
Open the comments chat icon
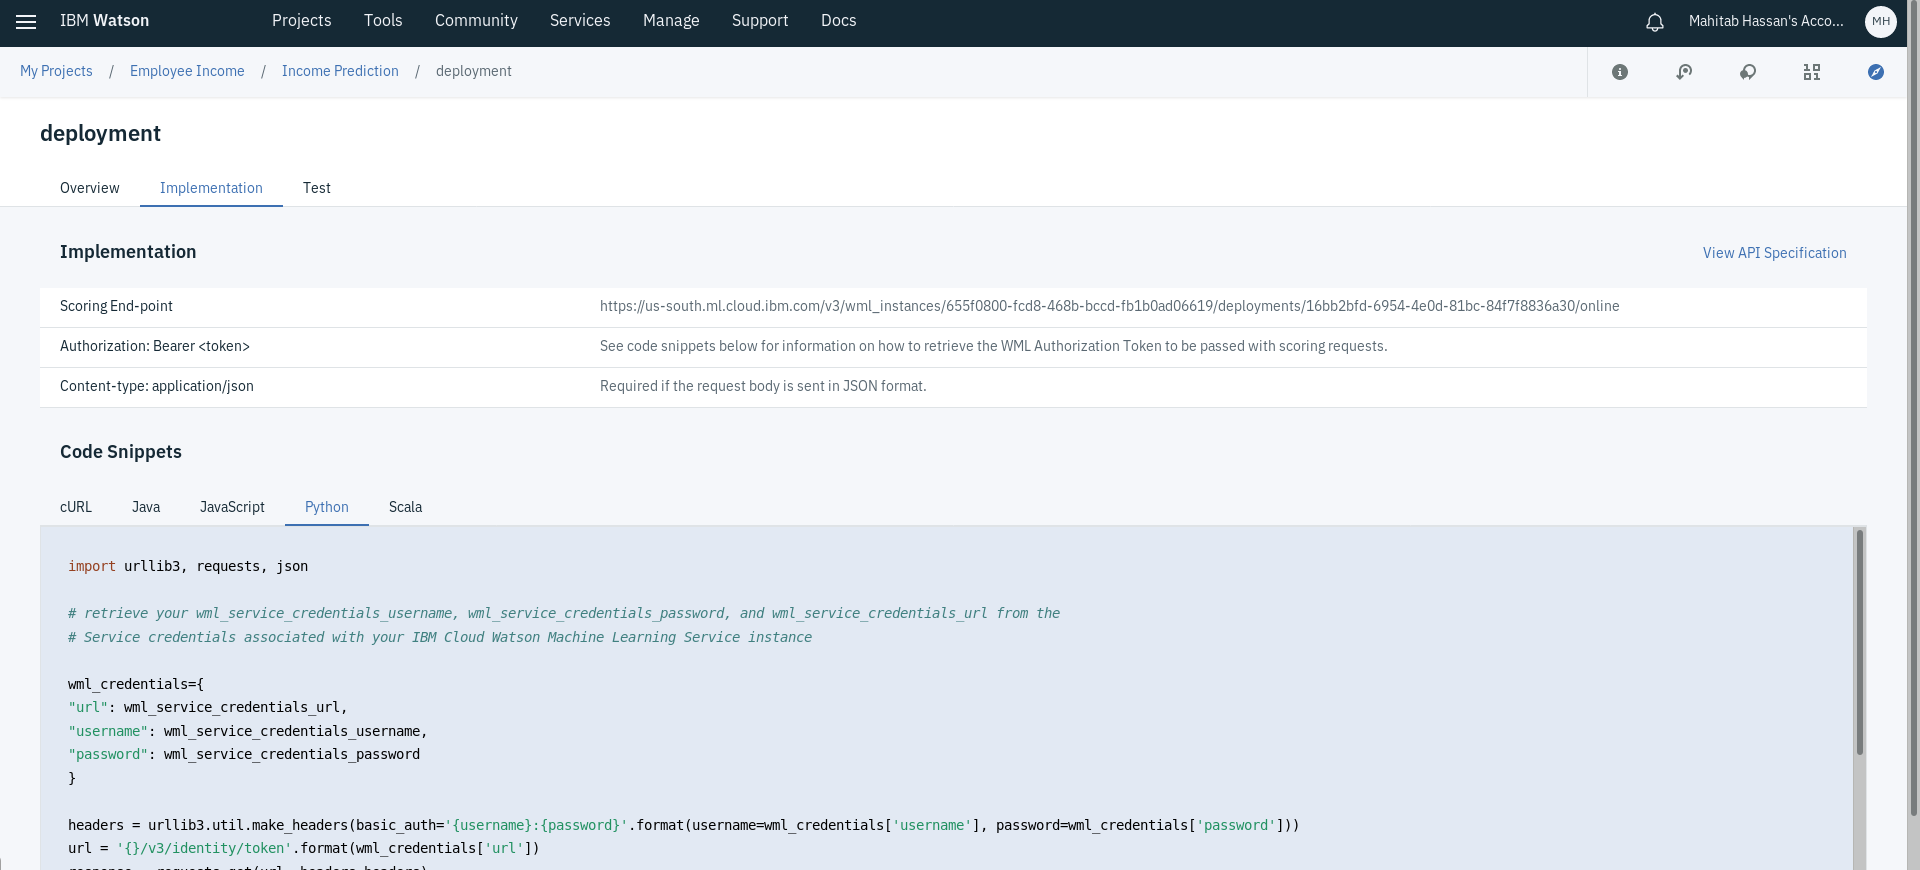click(1748, 72)
